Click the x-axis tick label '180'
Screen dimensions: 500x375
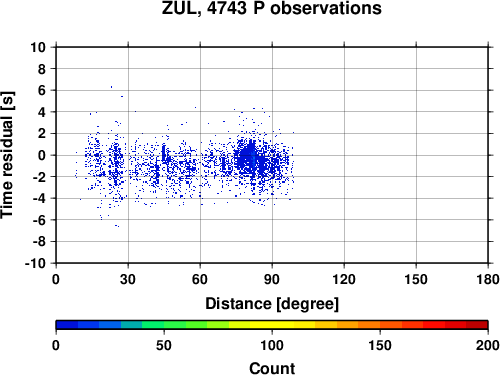tap(488, 279)
